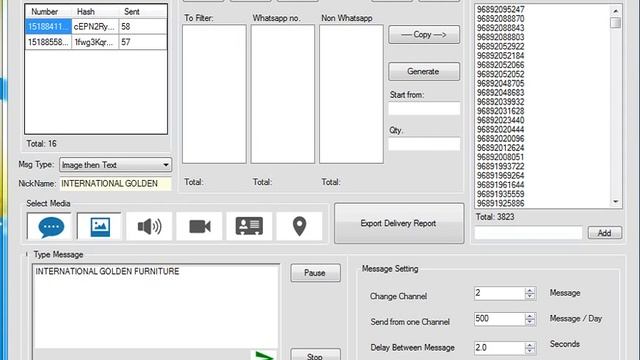Image resolution: width=640 pixels, height=360 pixels.
Task: Select number 96892052922 in list
Action: coord(500,47)
